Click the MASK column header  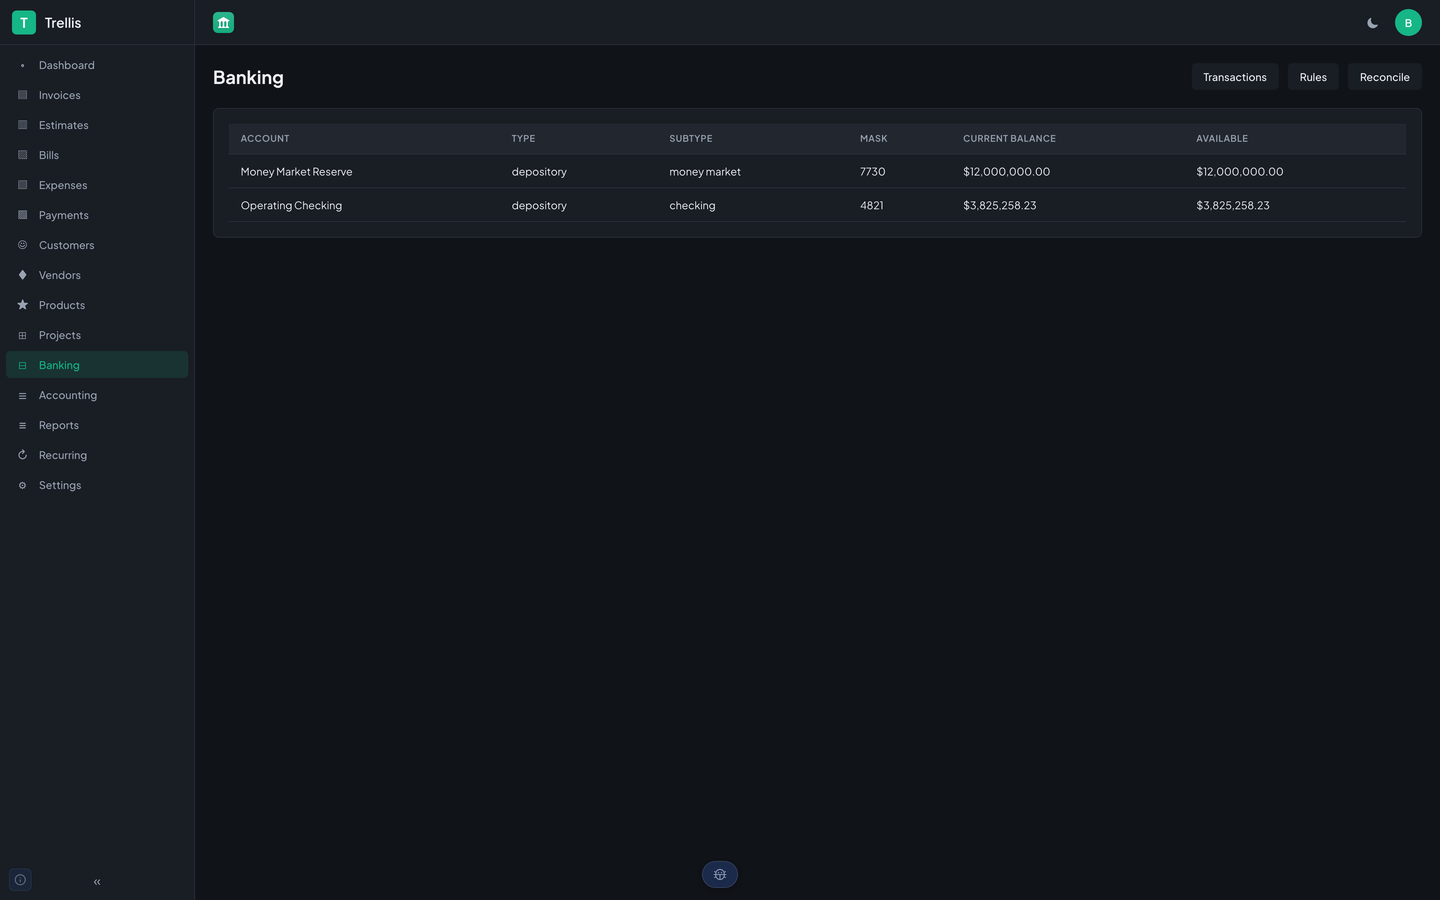pos(874,139)
